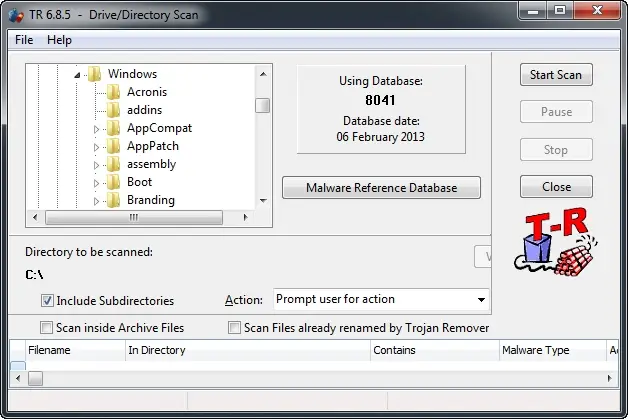Click the AppCompat folder icon
This screenshot has width=628, height=419.
(114, 128)
